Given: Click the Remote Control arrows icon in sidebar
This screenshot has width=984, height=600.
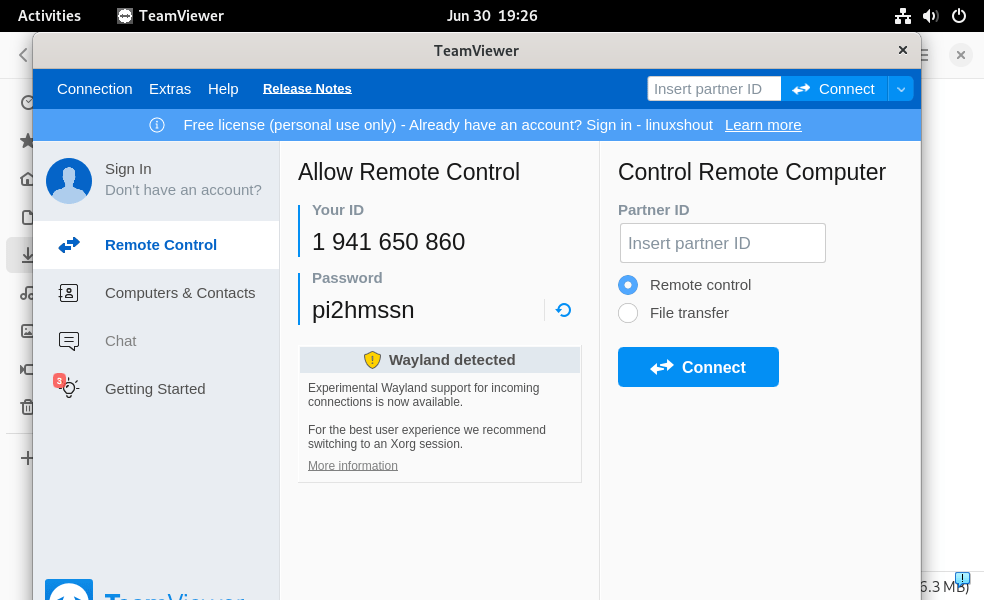Looking at the screenshot, I should 69,245.
